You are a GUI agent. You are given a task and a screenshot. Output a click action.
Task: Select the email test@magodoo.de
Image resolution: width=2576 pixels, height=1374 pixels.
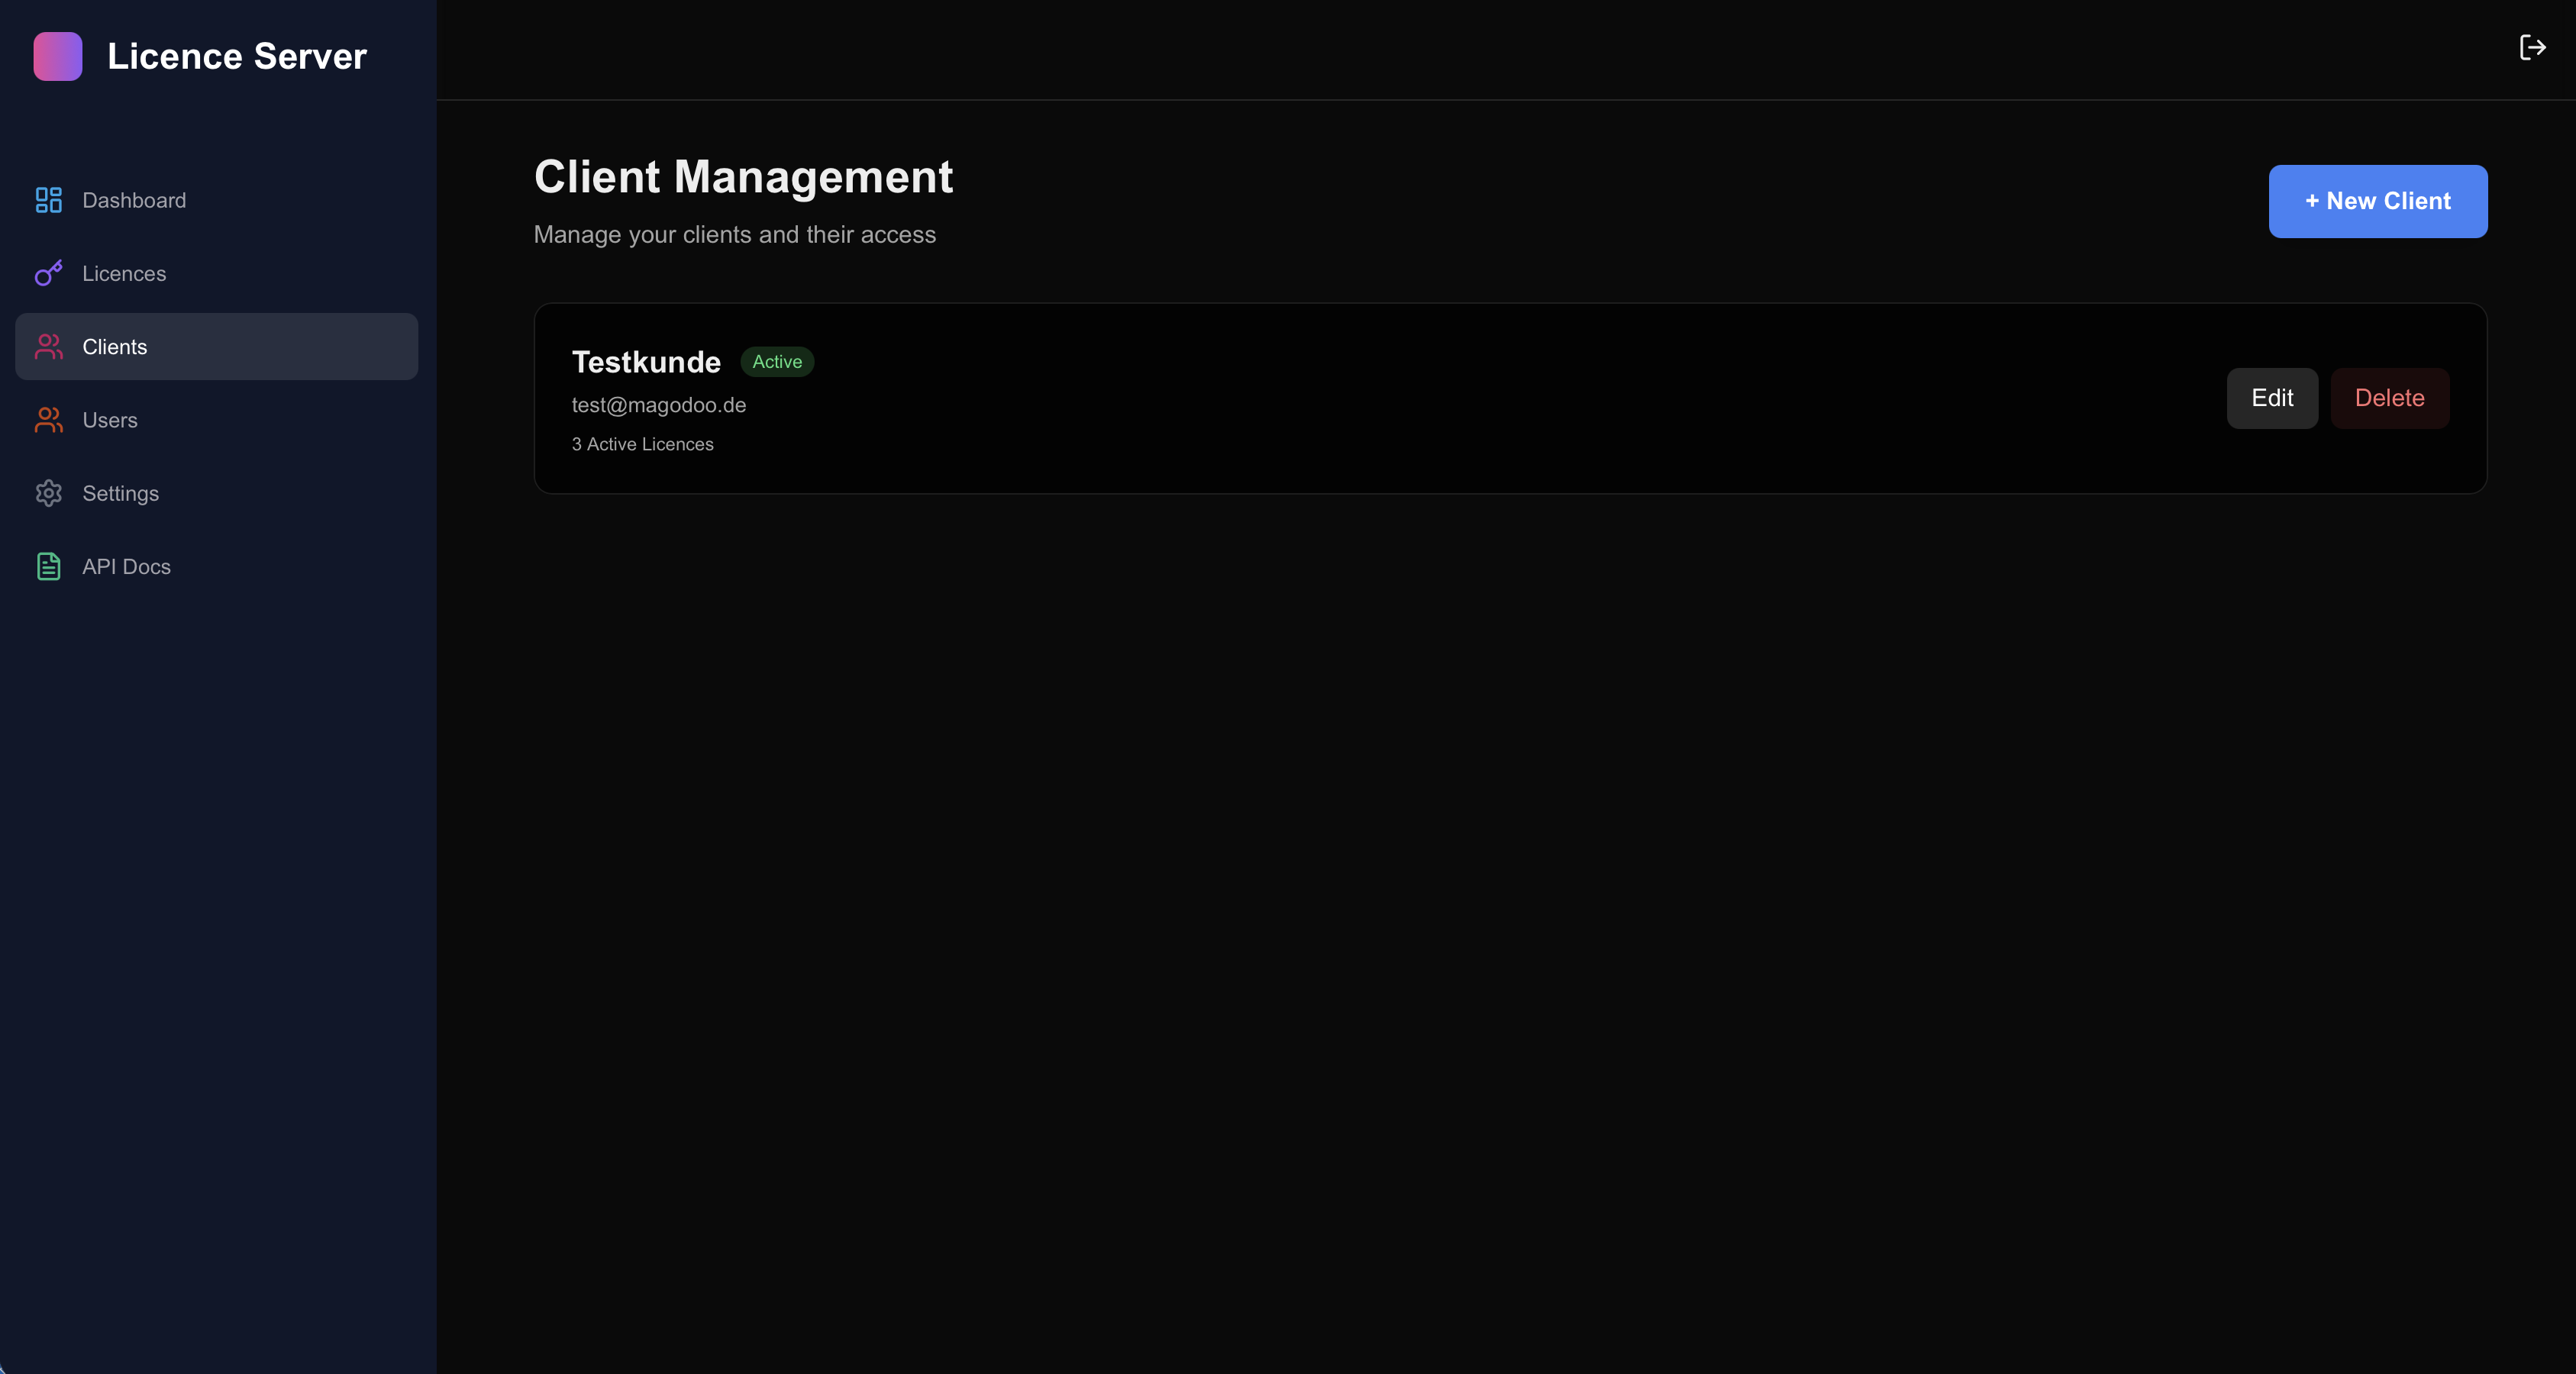pos(658,405)
